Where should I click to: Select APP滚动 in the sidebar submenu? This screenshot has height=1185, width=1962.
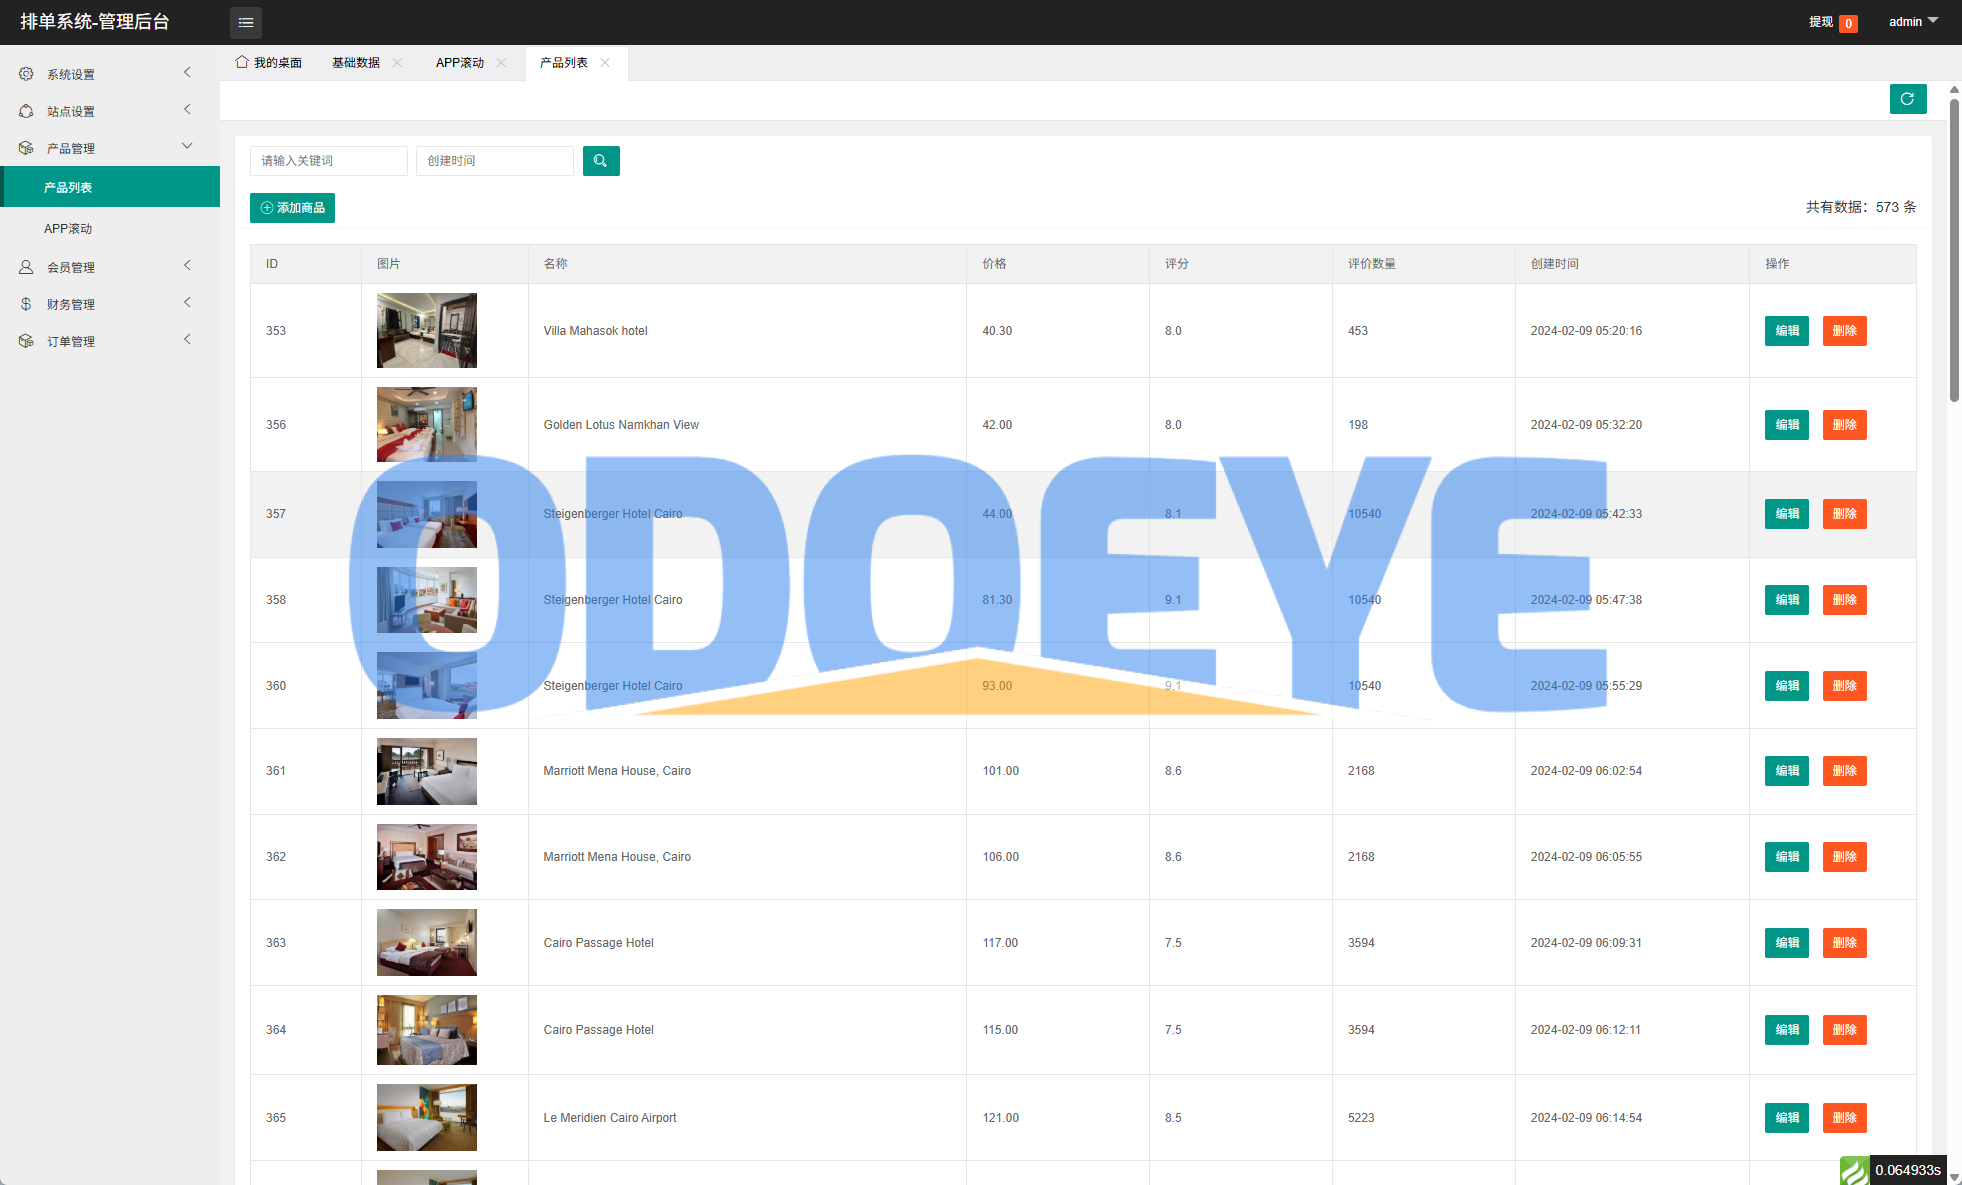coord(68,229)
